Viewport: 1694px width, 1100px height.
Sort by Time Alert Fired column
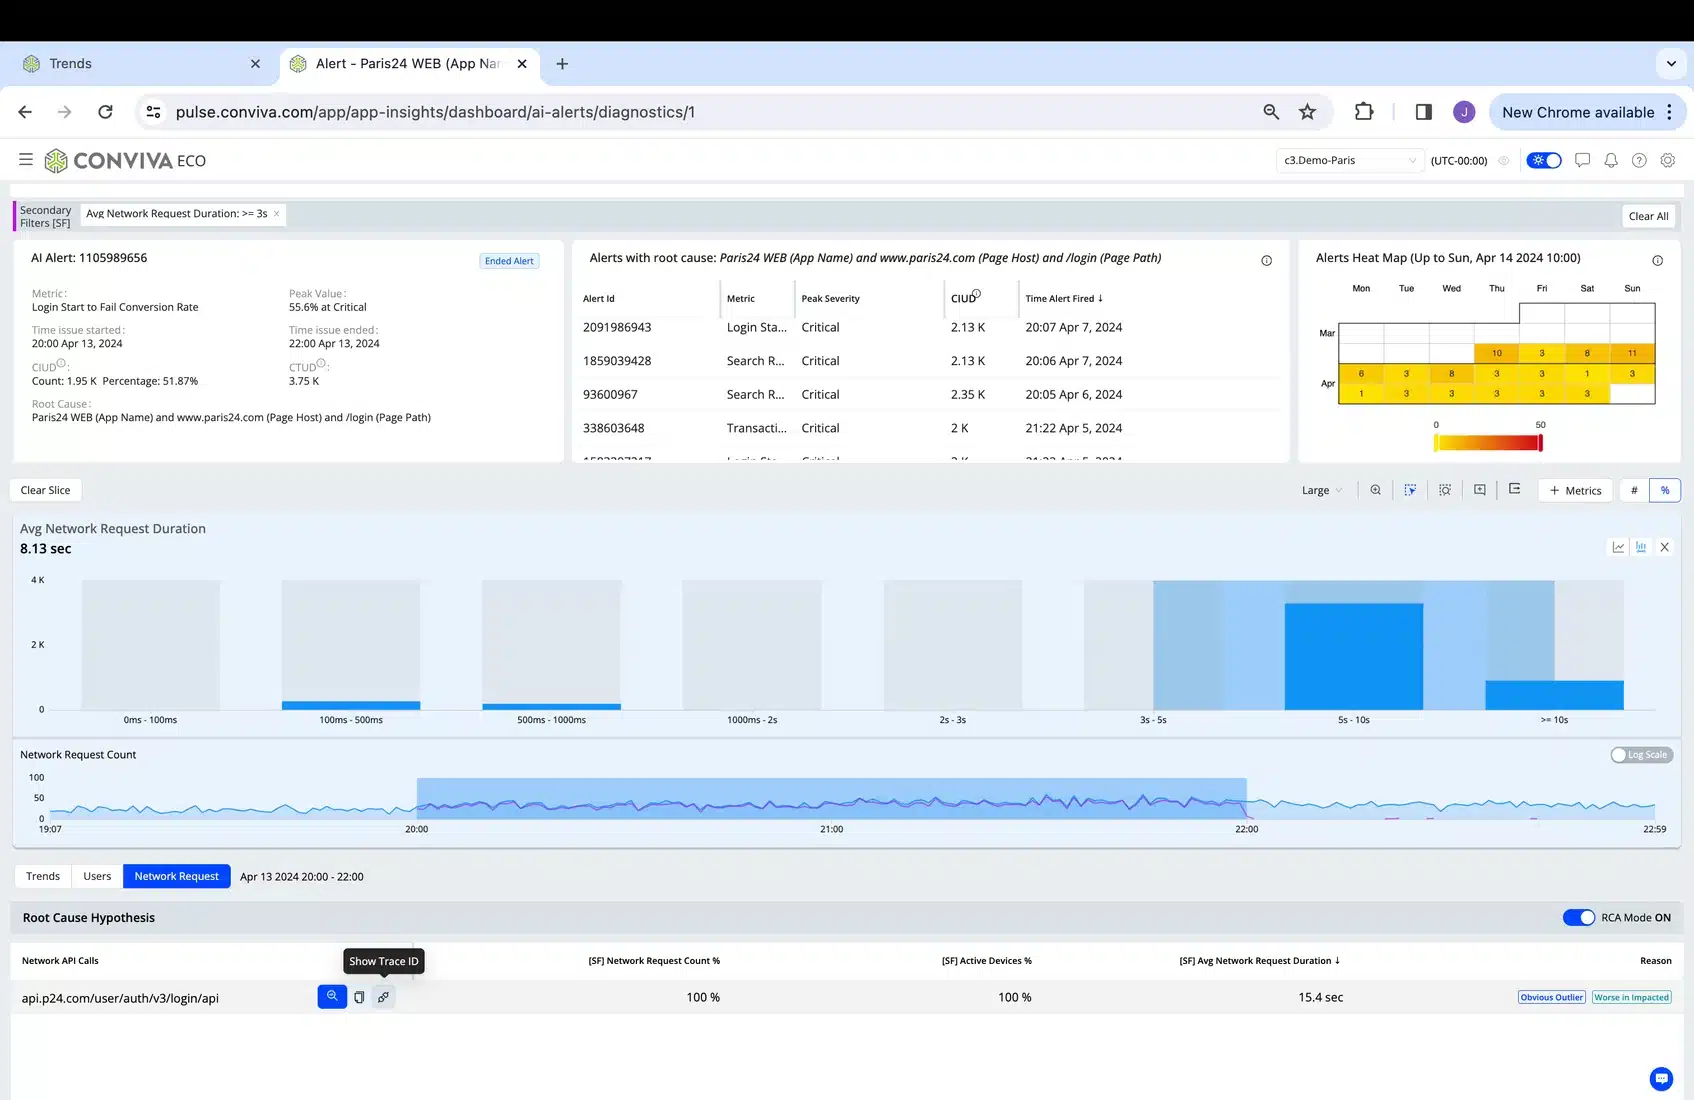pos(1063,298)
